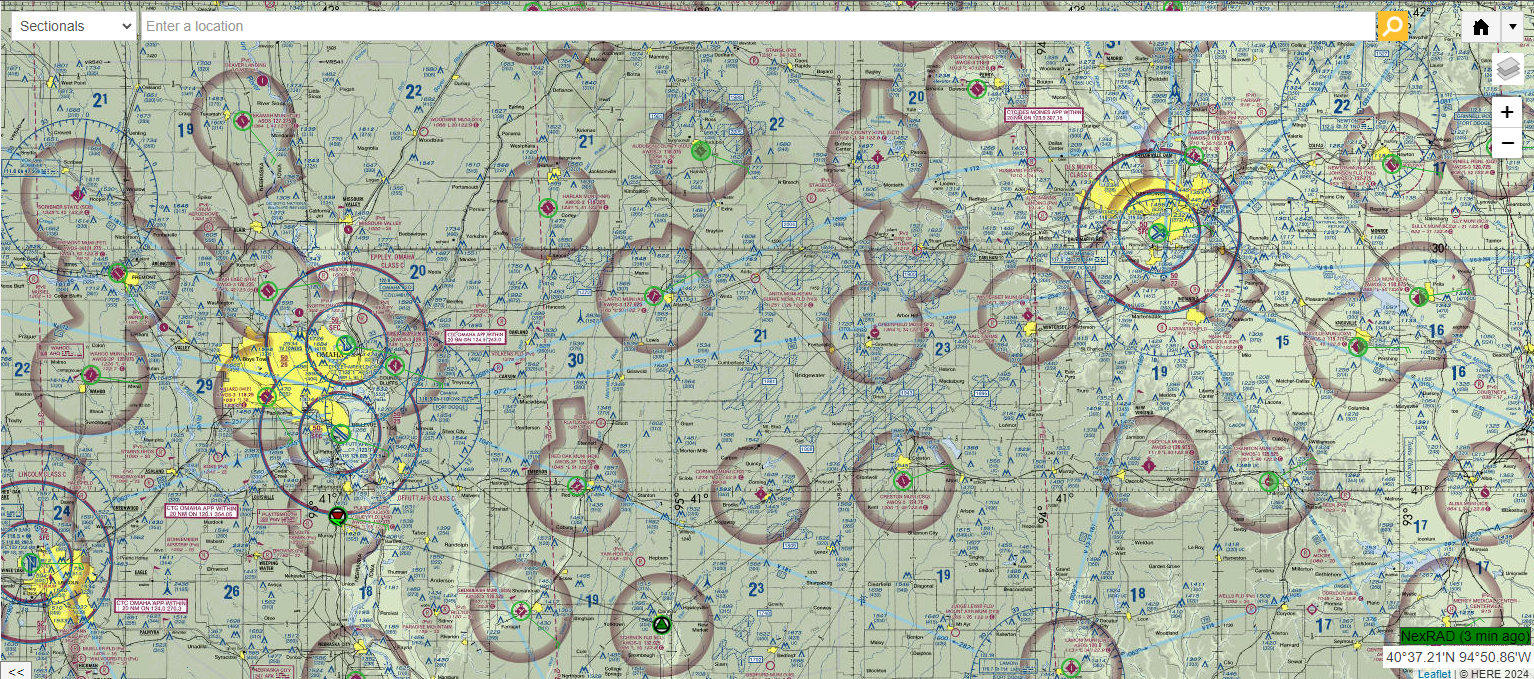Select the black triangle map marker near Clarinda
Screen dimensions: 1534x679
pyautogui.click(x=661, y=625)
